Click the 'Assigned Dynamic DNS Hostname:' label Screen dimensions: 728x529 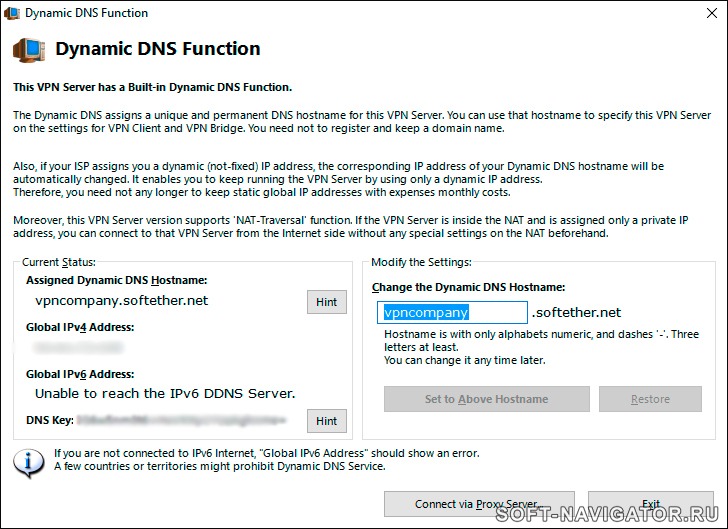(x=117, y=281)
